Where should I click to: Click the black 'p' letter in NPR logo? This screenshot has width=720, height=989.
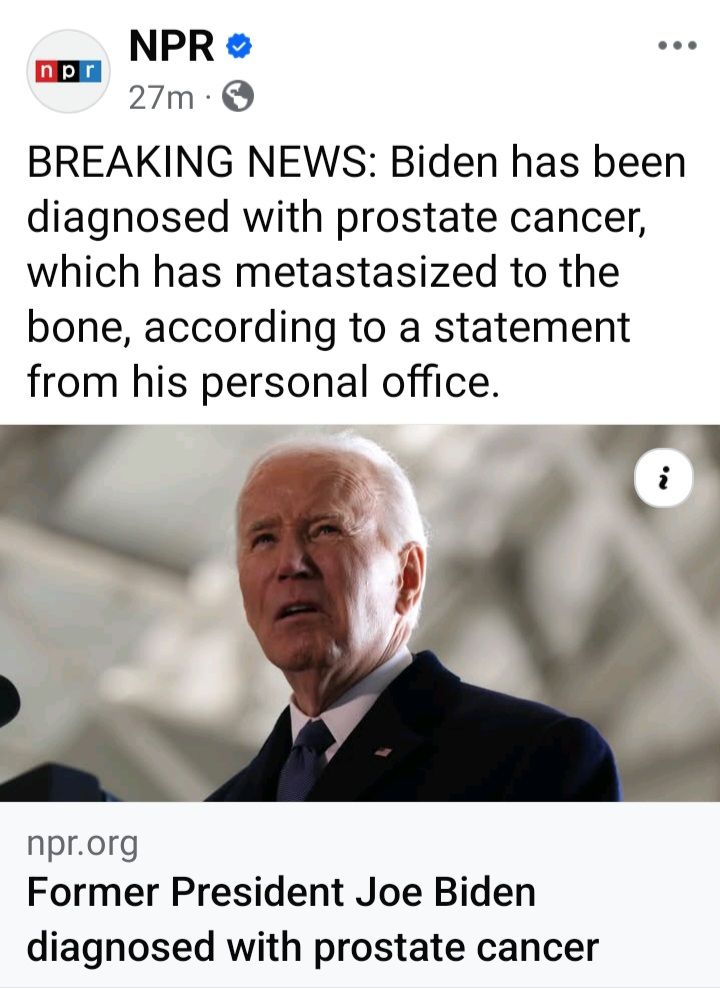68,71
